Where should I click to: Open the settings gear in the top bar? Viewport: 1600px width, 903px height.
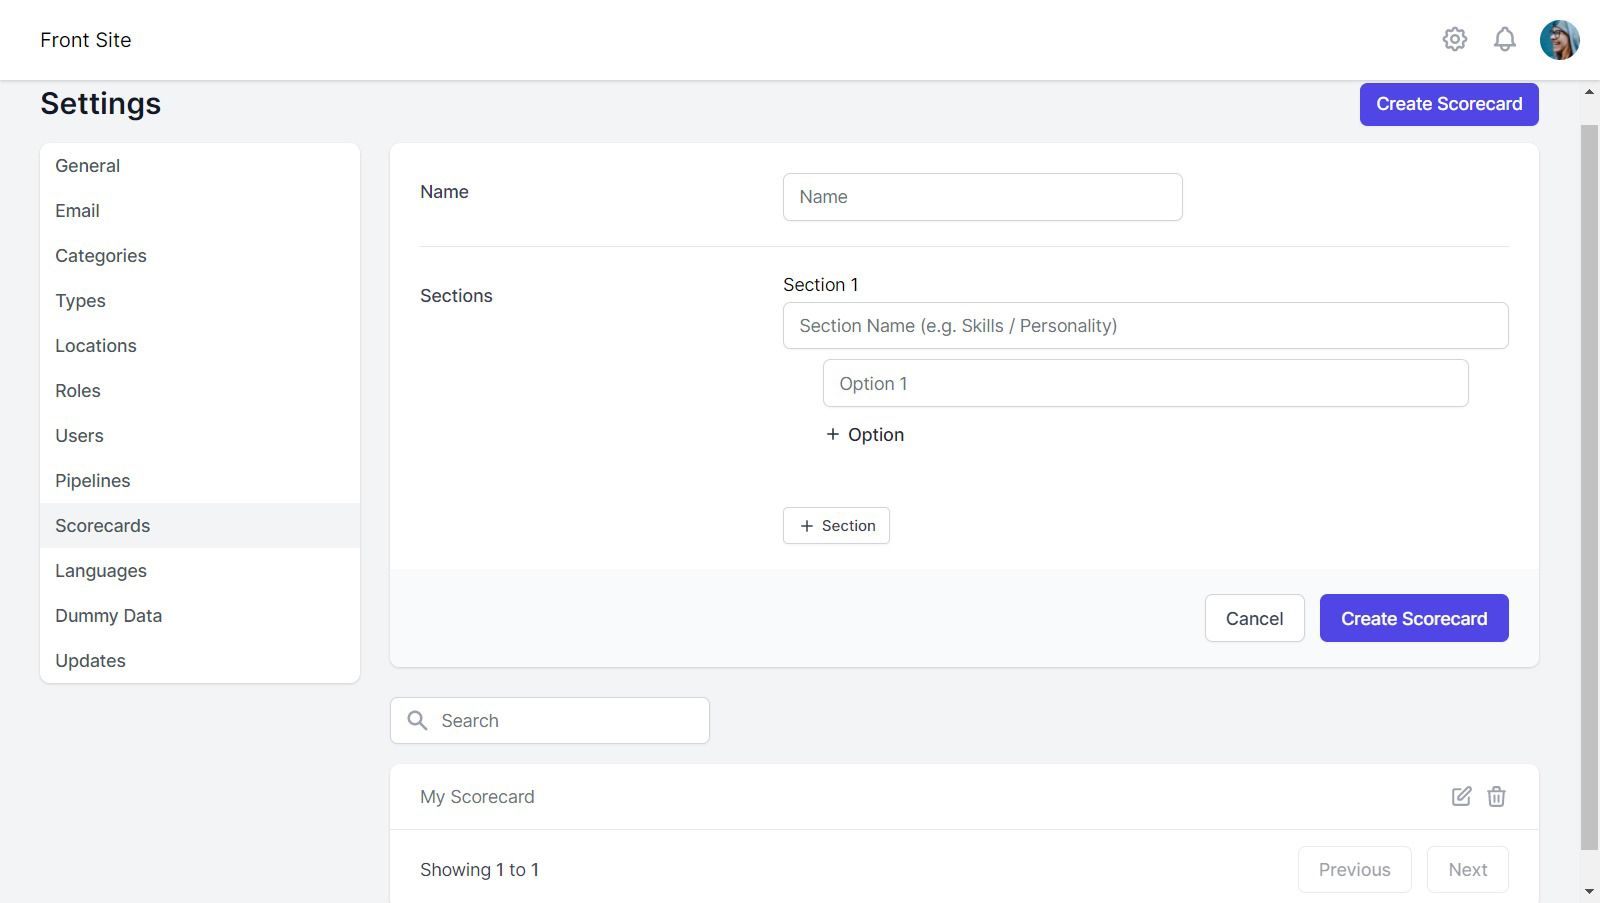click(x=1455, y=39)
